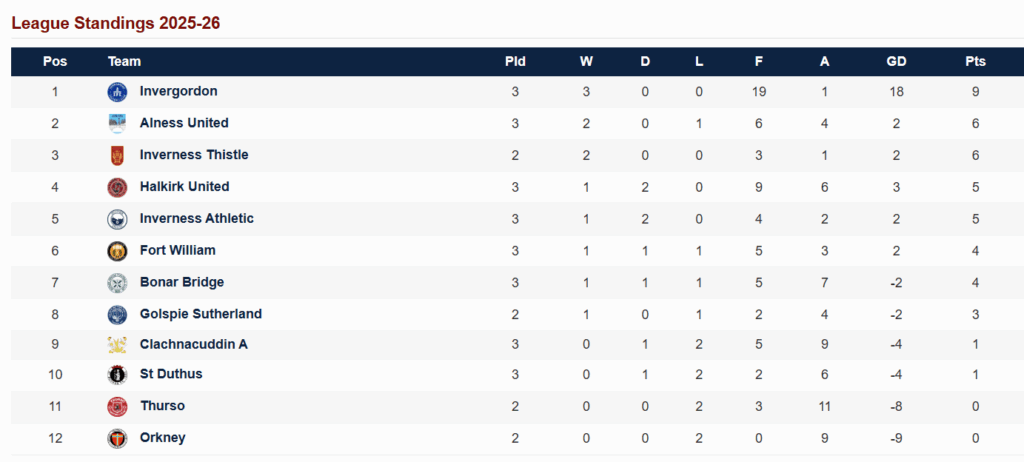Image resolution: width=1024 pixels, height=462 pixels.
Task: Click the Clachnacuddin A golden crest
Action: [x=118, y=345]
